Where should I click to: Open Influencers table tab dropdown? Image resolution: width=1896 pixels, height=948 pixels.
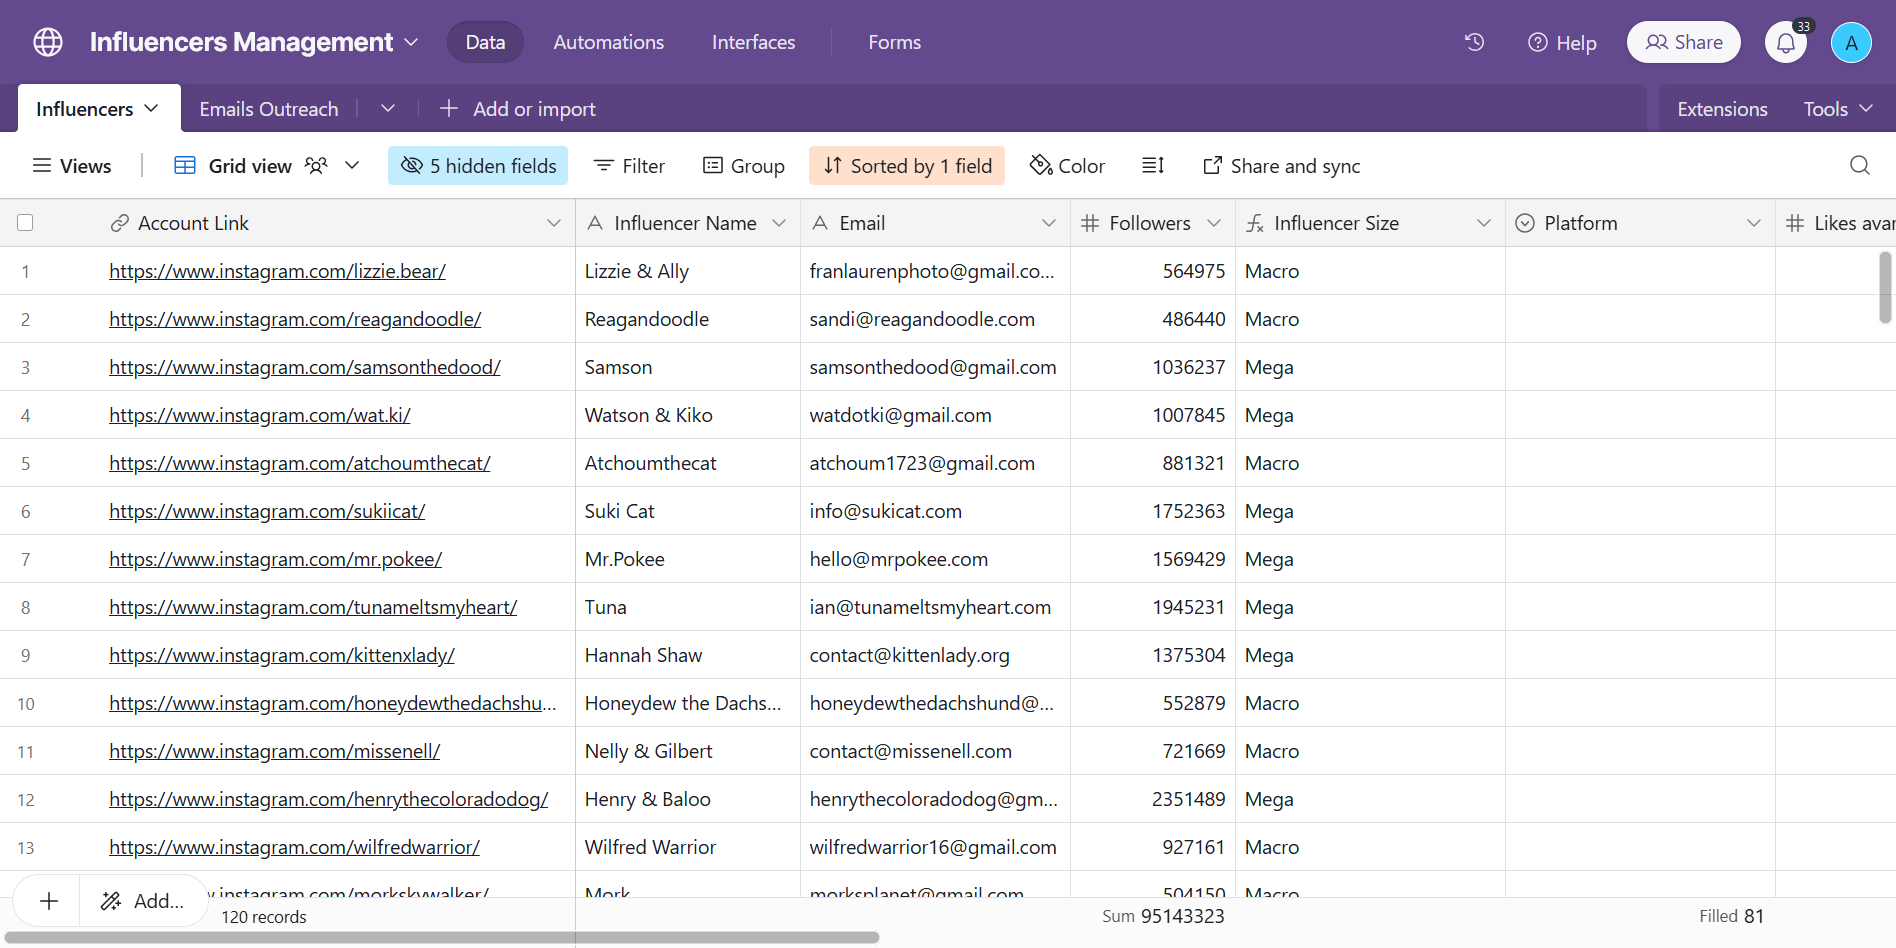click(x=151, y=108)
